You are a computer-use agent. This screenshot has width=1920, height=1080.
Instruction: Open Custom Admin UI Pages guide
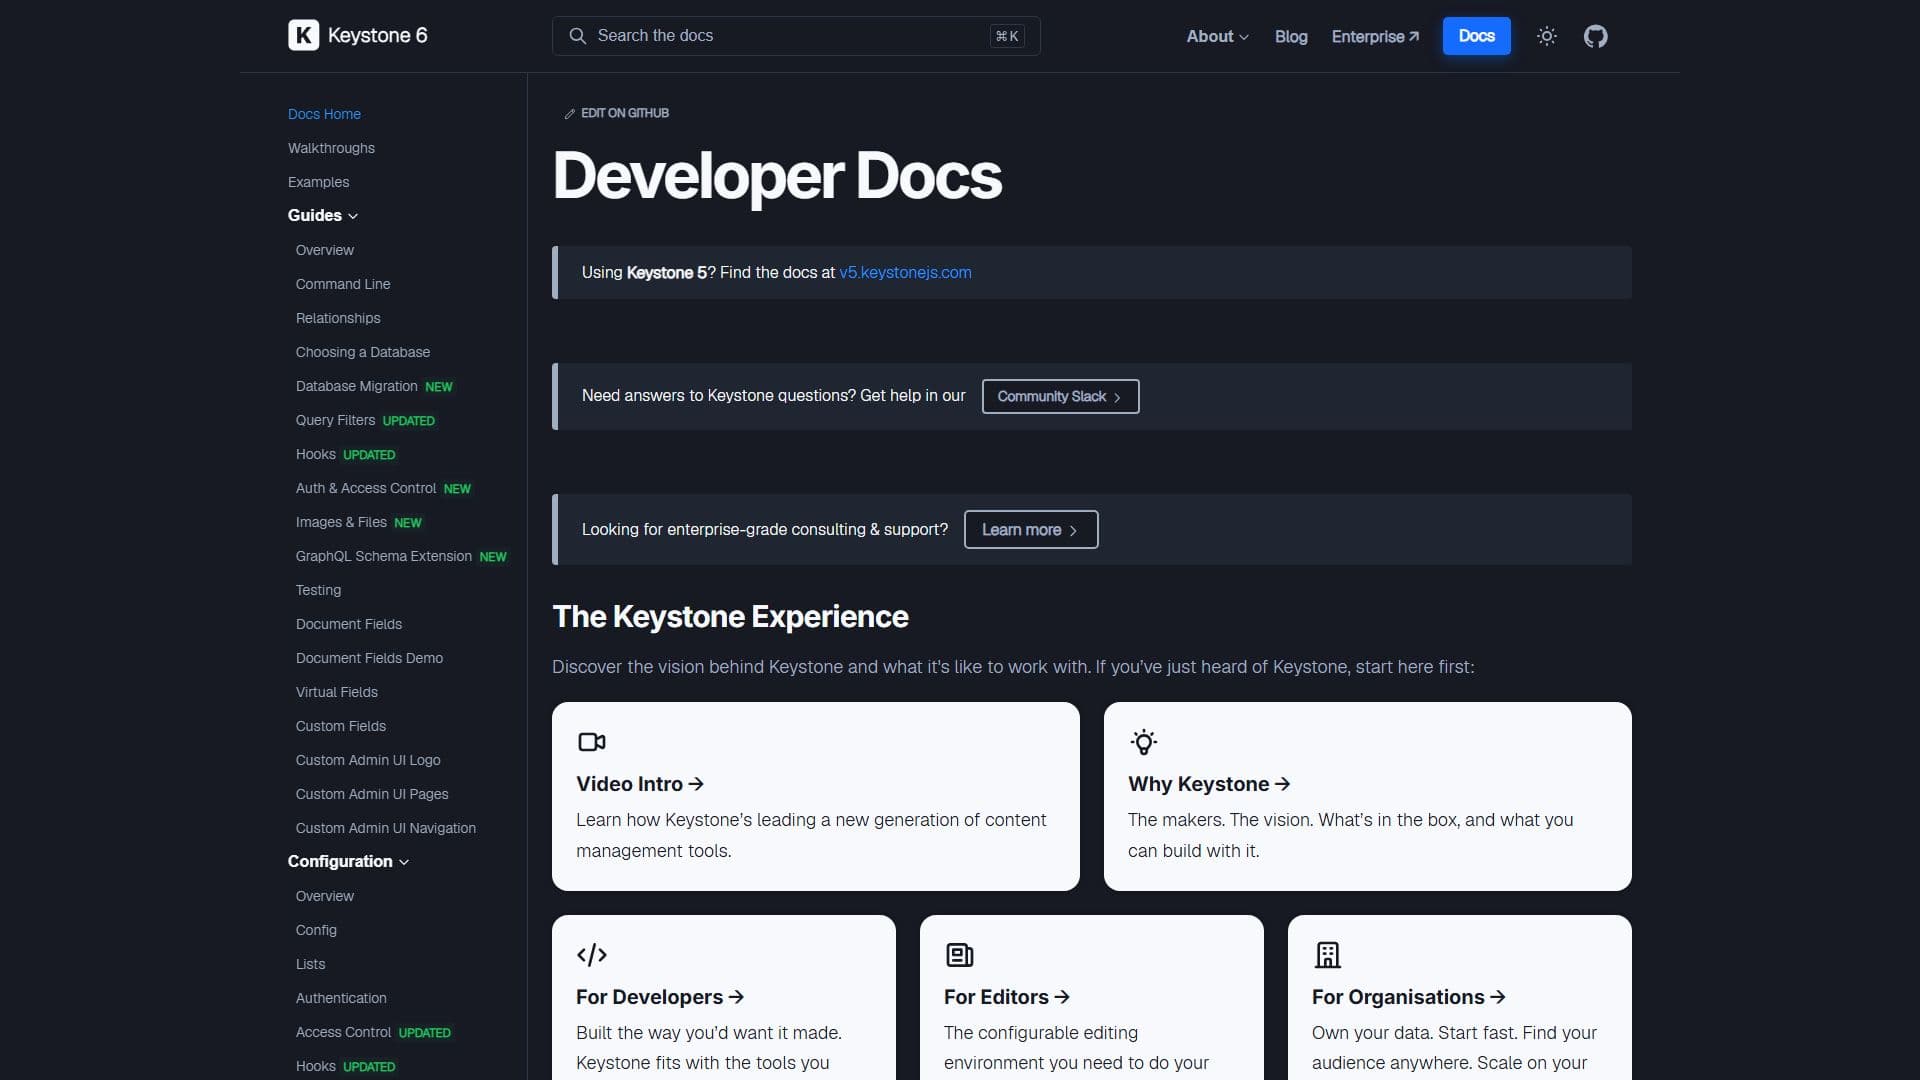pos(372,794)
